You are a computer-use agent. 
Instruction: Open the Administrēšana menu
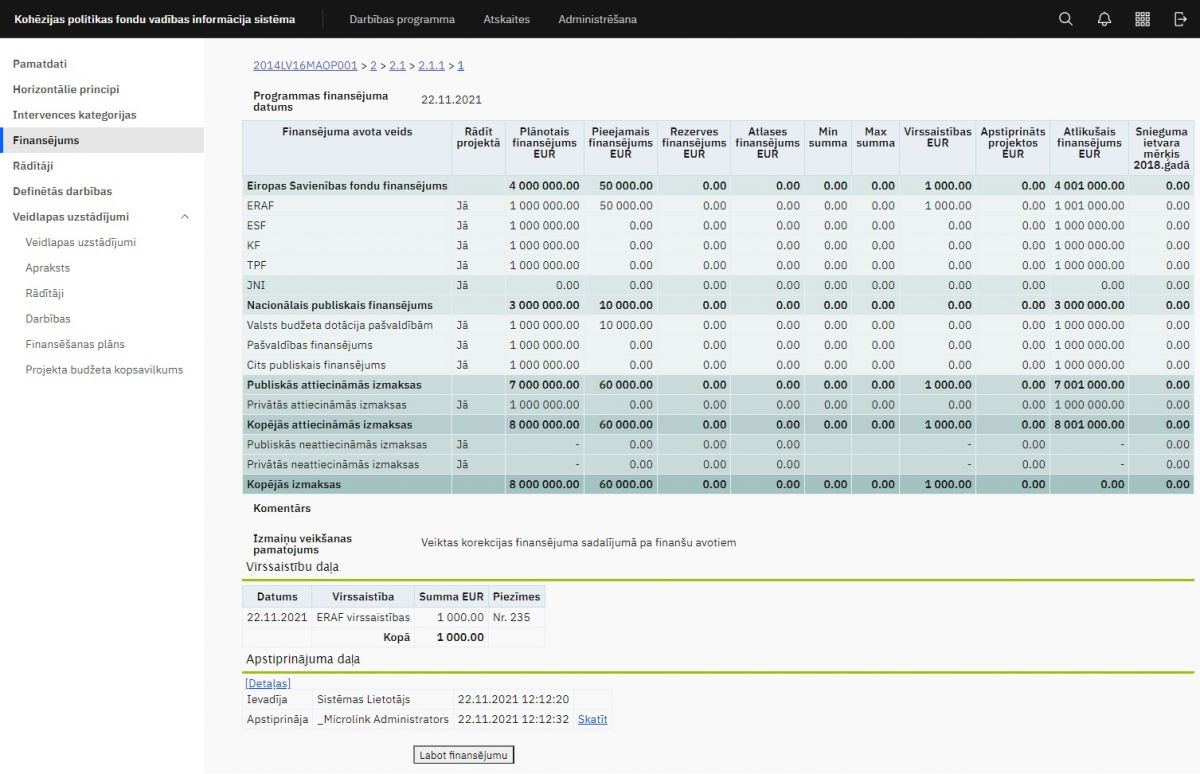pos(597,19)
